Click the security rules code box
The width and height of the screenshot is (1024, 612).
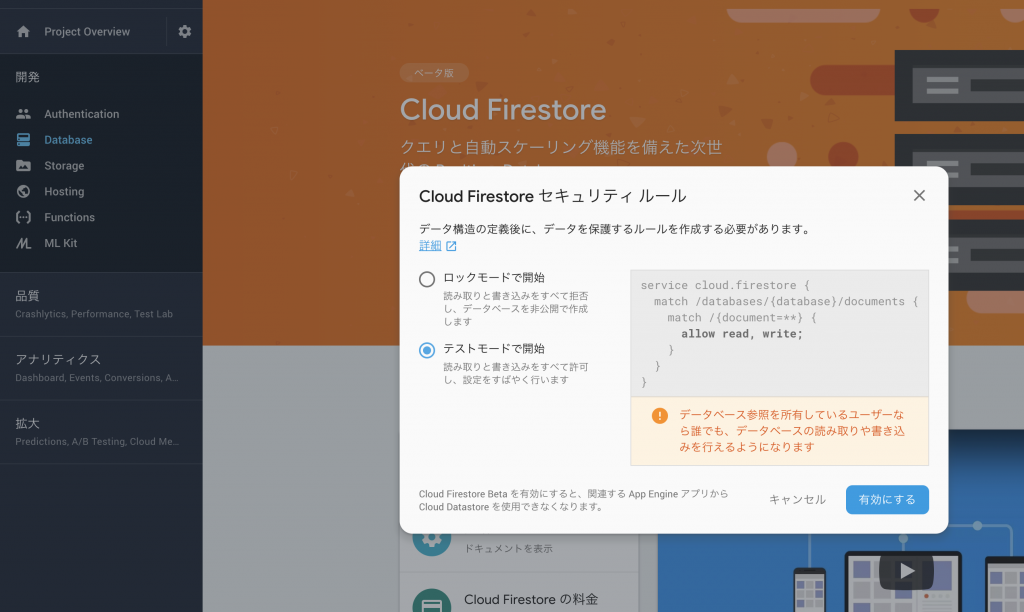click(779, 333)
